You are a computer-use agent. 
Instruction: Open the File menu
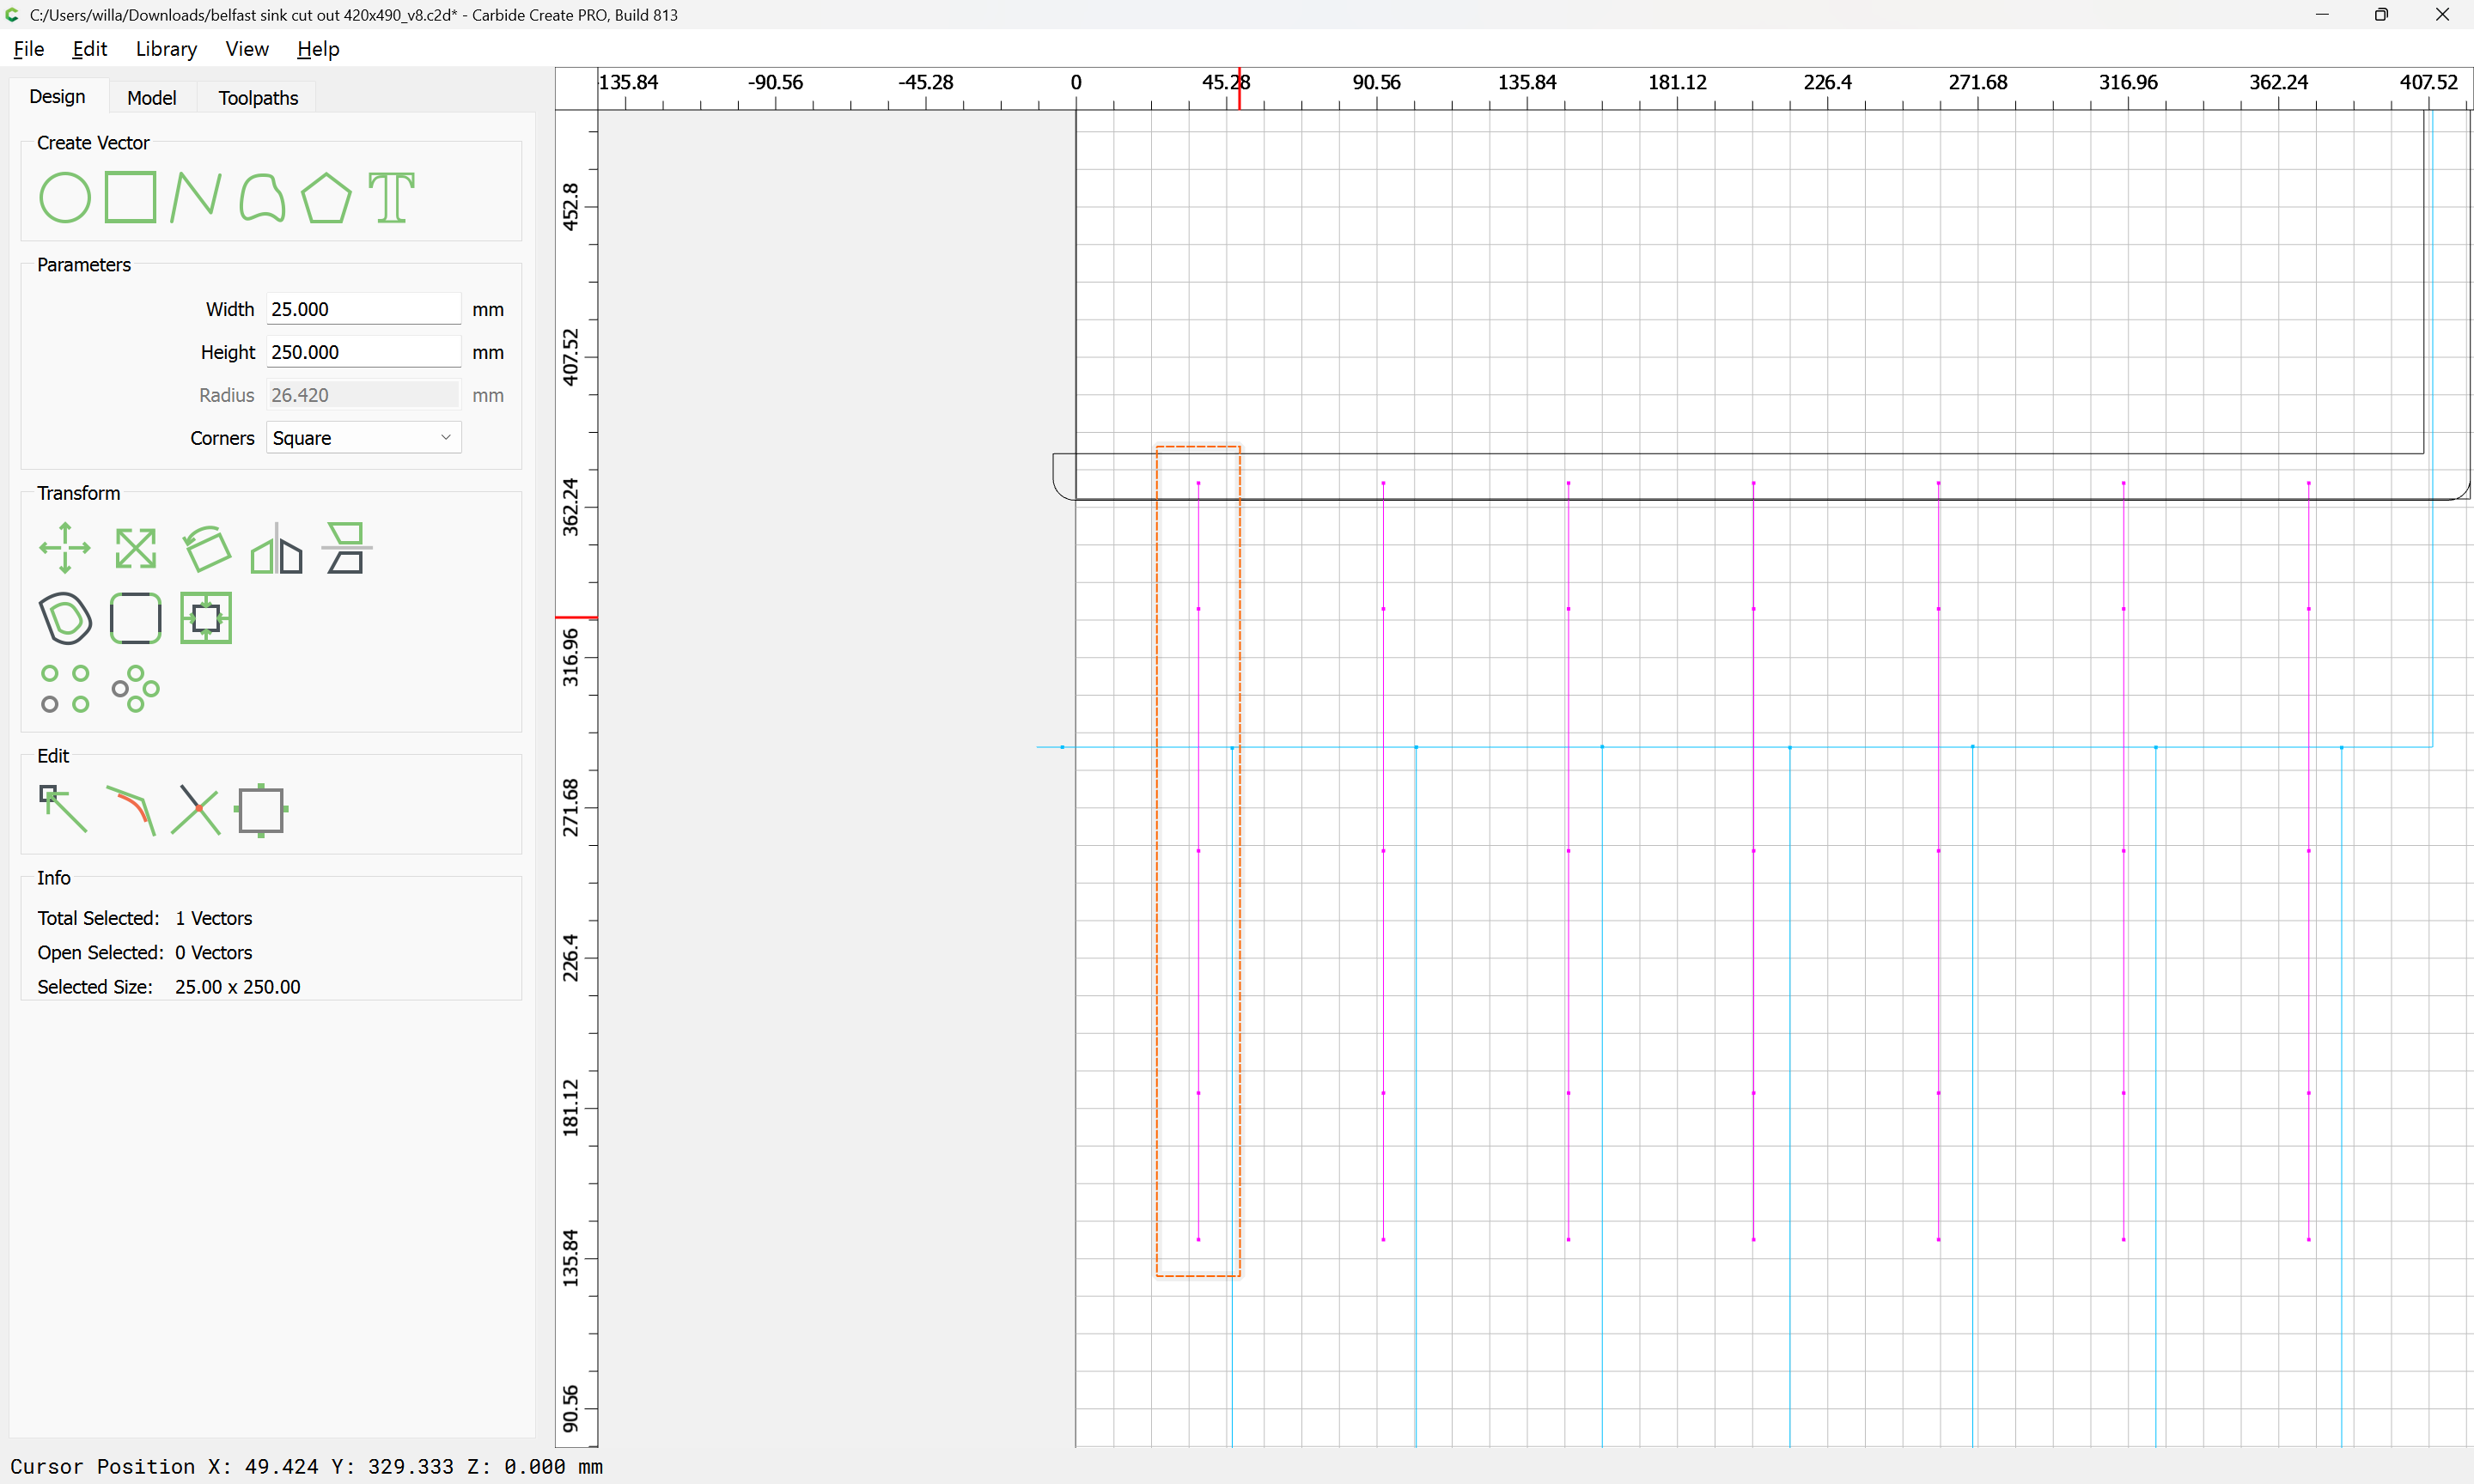pos(29,48)
